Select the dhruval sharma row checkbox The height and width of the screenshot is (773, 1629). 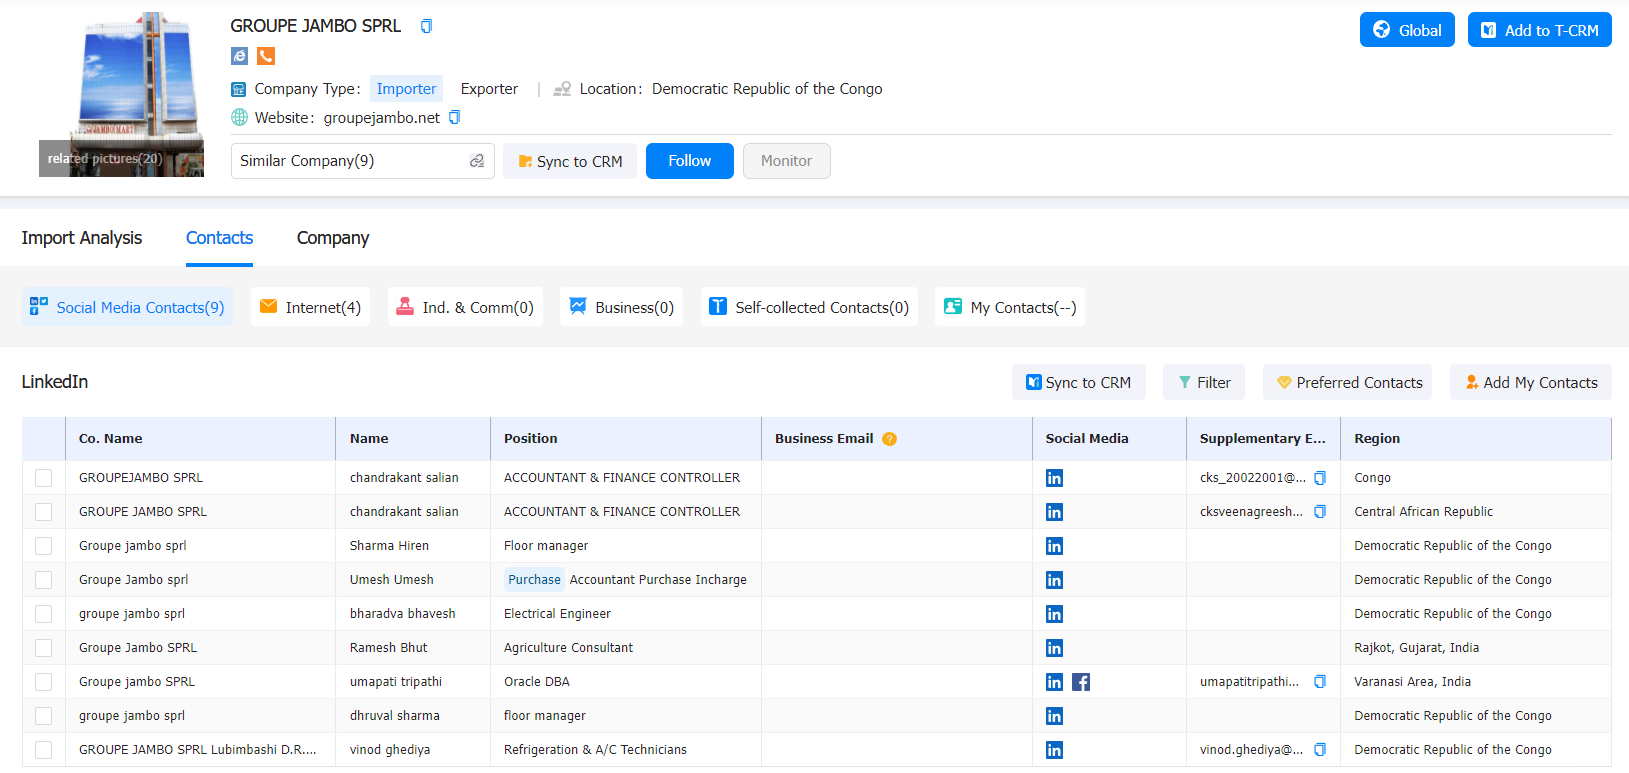pyautogui.click(x=43, y=716)
